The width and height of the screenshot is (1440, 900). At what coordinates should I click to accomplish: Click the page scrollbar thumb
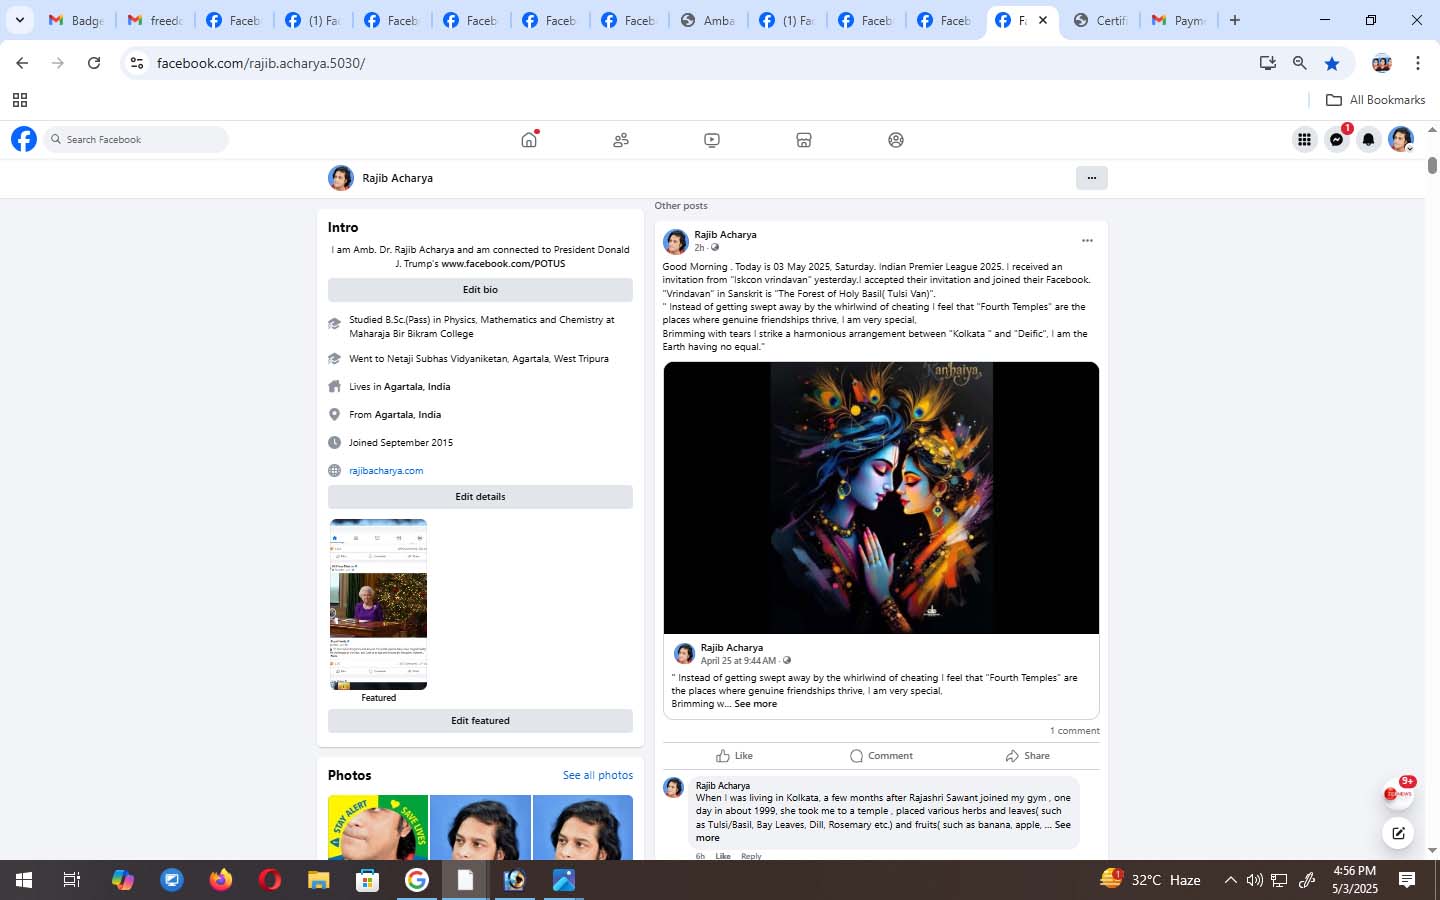click(x=1432, y=165)
